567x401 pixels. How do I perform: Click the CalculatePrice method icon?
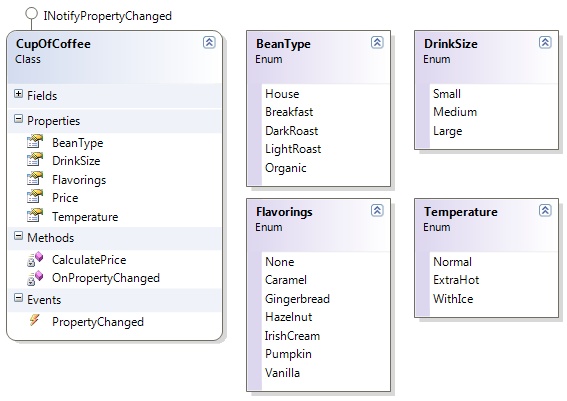click(x=35, y=259)
